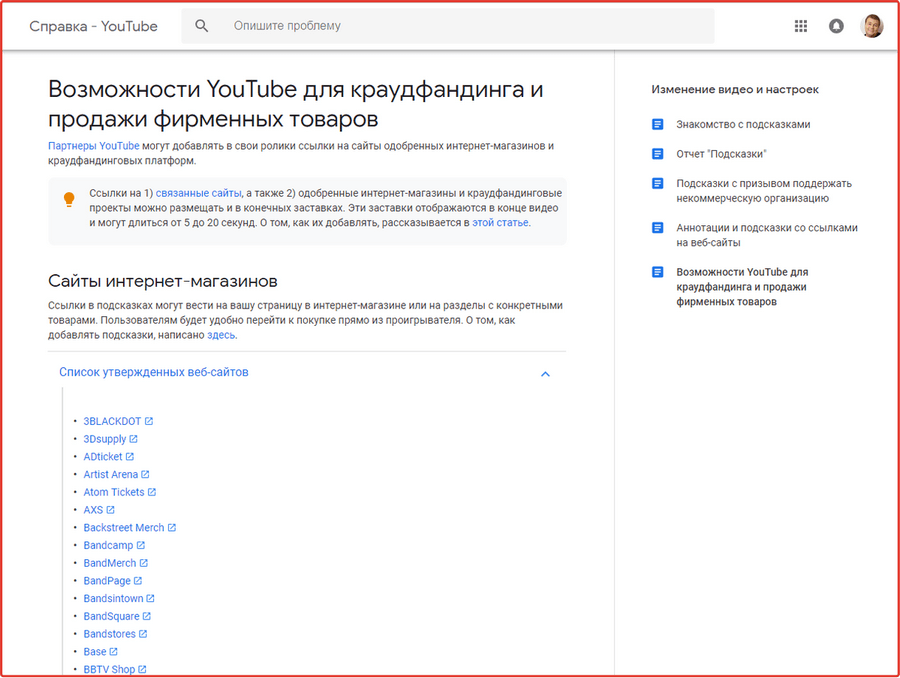
Task: Go to Справка - YouTube home
Action: (x=94, y=26)
